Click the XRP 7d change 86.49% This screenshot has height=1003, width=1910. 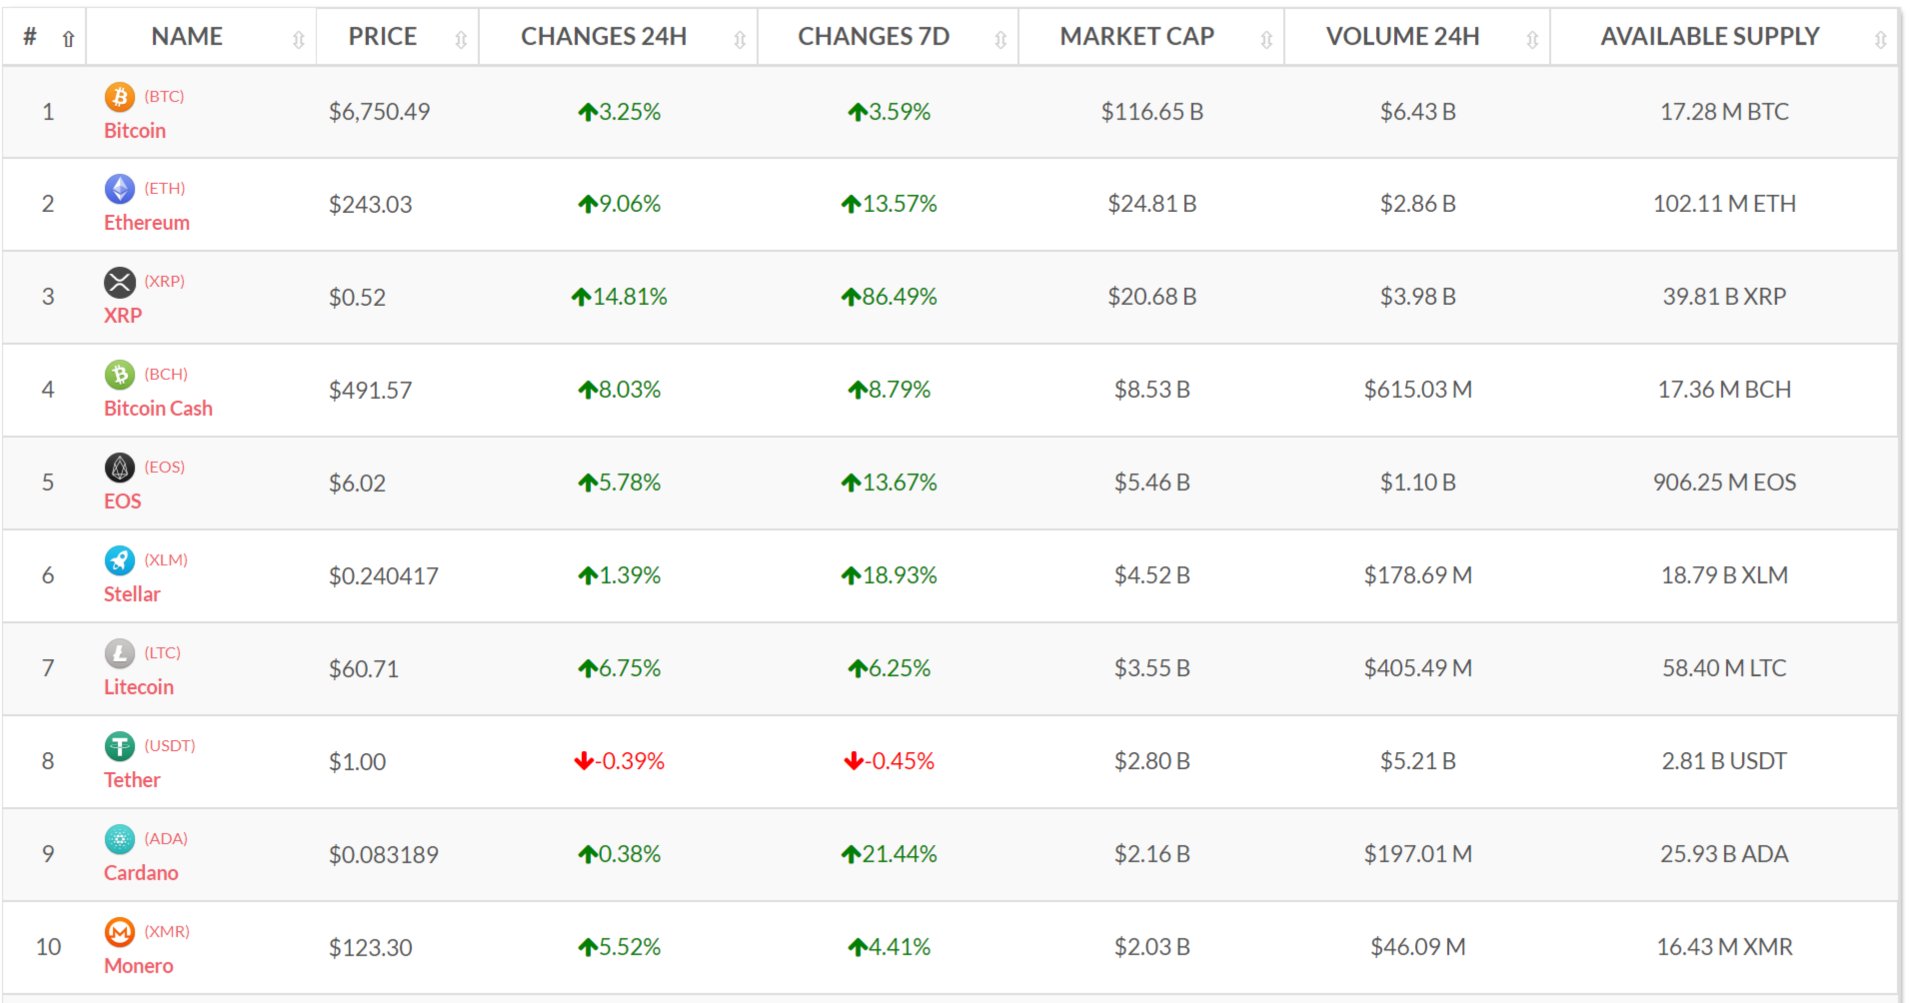[889, 297]
